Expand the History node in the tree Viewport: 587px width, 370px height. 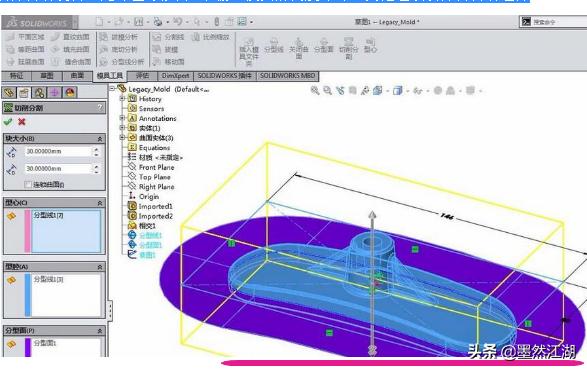[122, 98]
